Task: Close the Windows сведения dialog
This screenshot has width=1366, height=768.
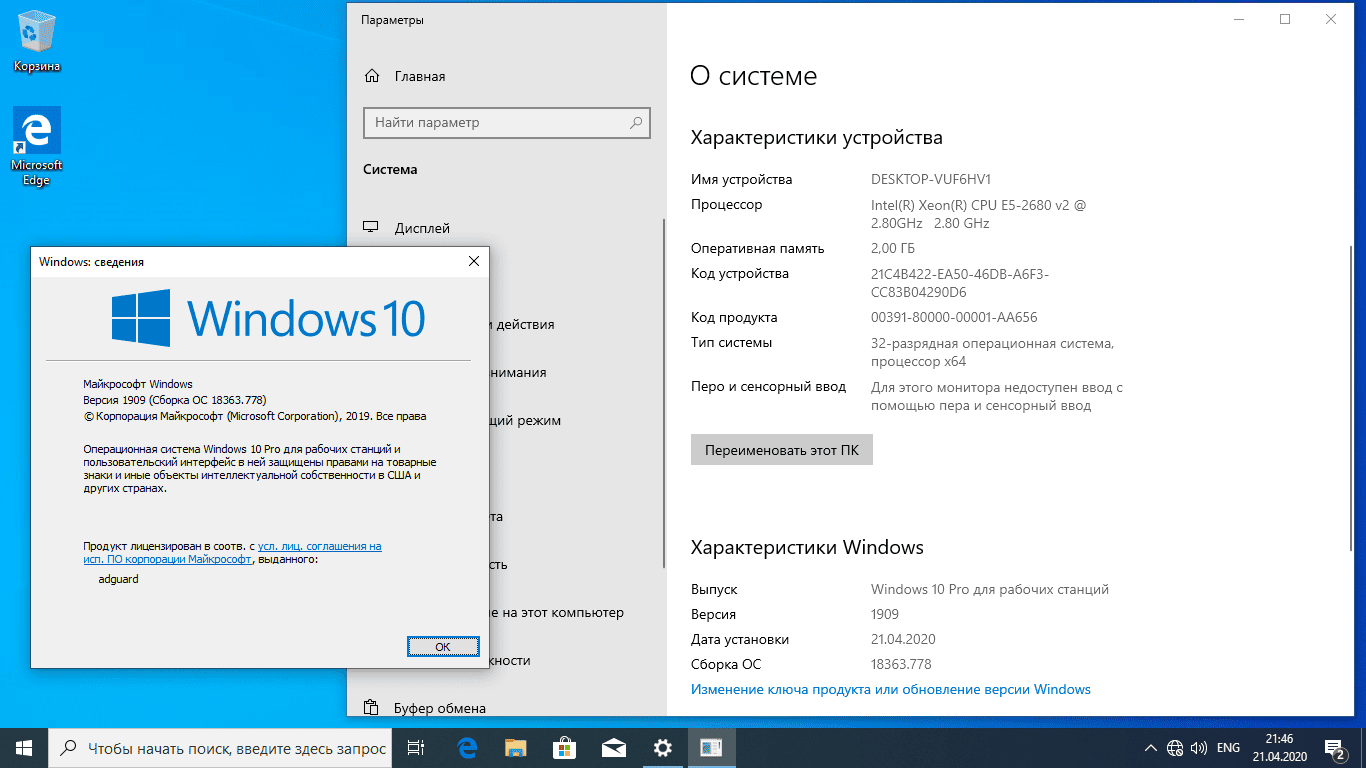Action: click(x=474, y=261)
